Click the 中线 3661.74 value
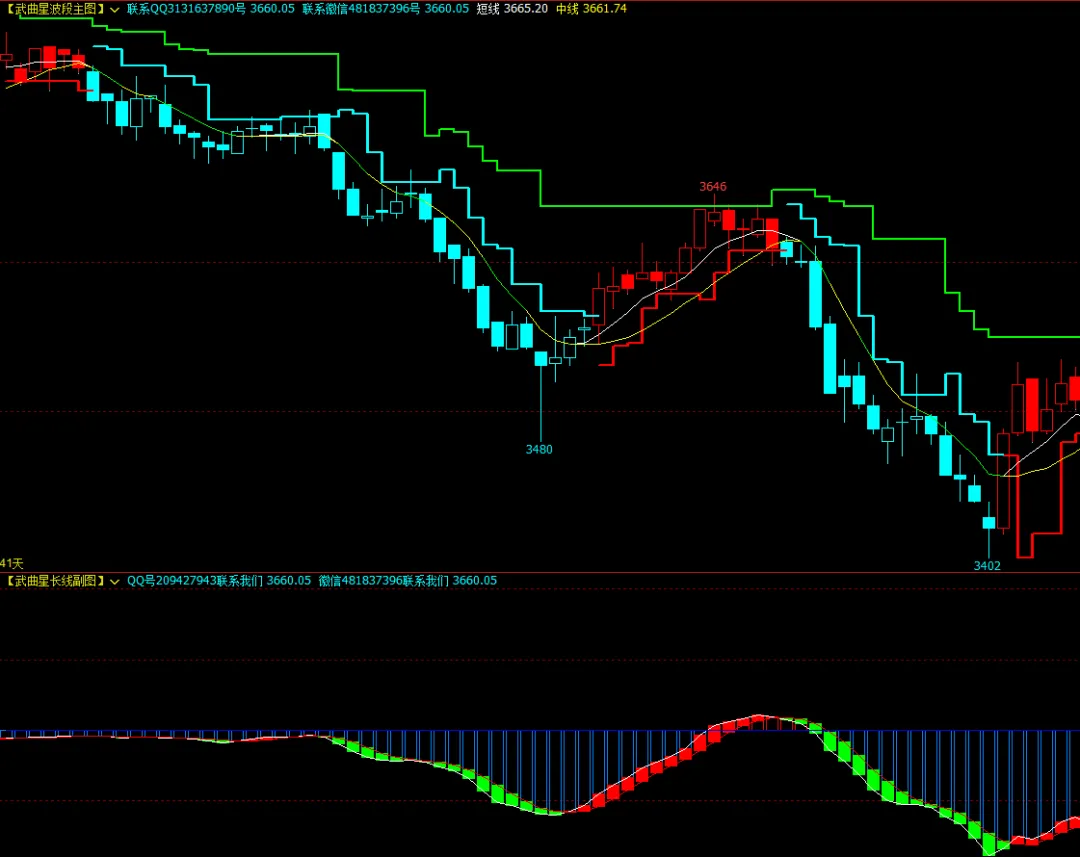 click(592, 9)
